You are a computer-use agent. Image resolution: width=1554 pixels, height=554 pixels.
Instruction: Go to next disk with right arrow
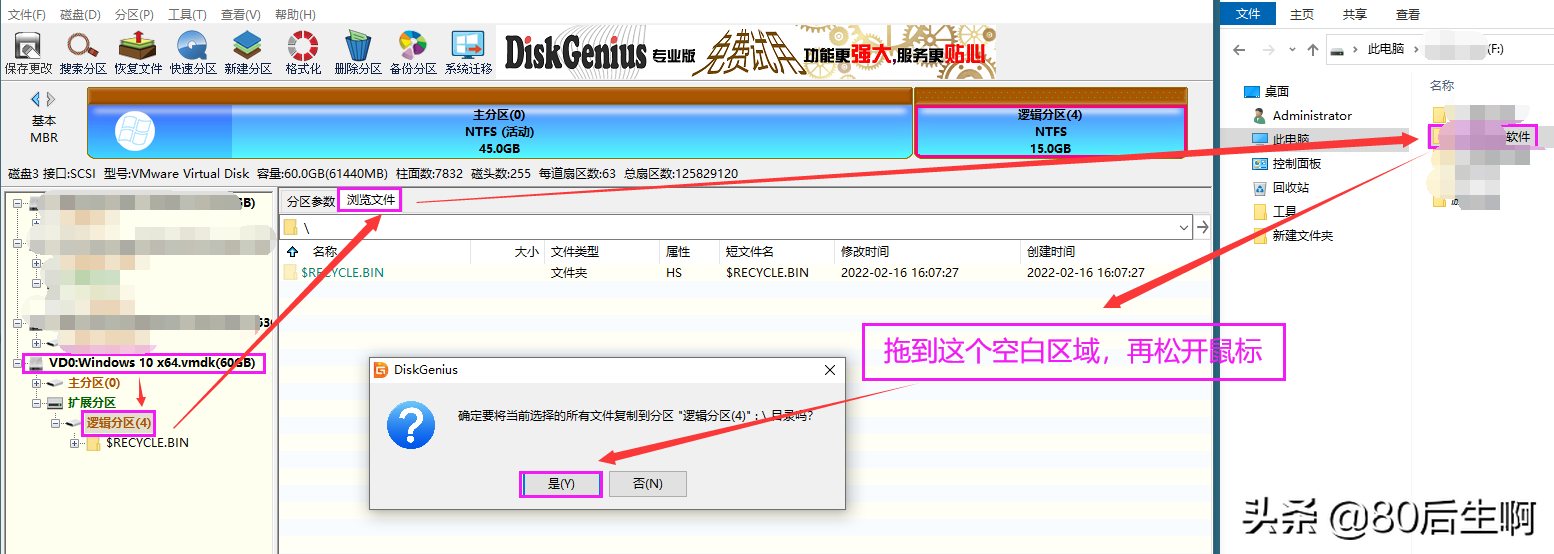(x=51, y=99)
